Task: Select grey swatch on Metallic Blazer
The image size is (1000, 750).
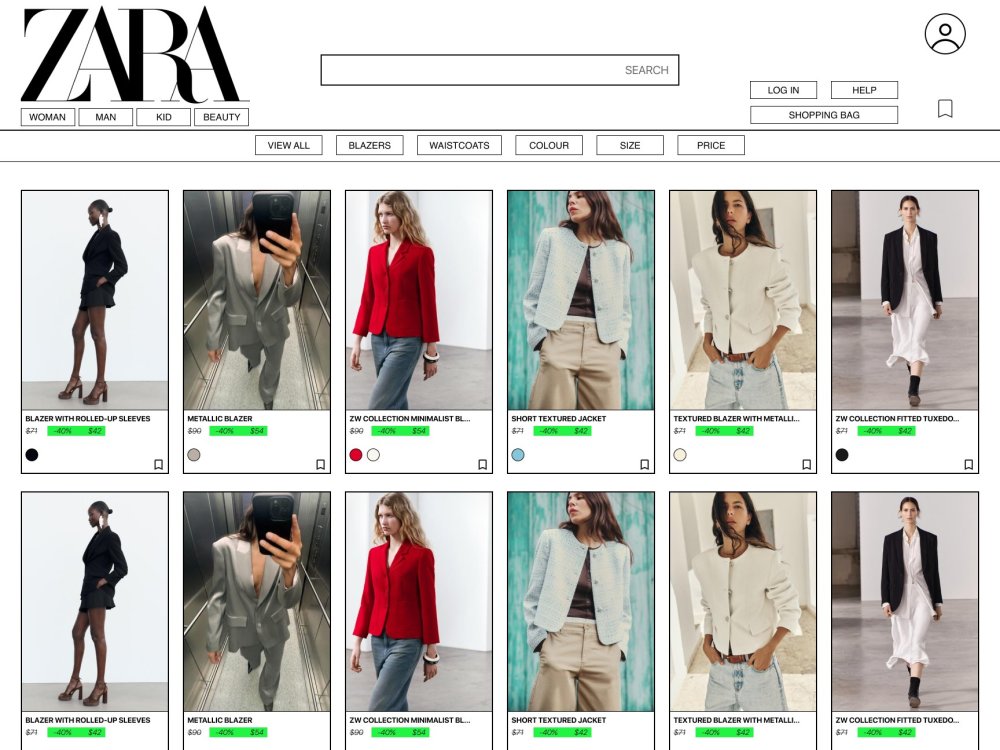Action: (194, 455)
